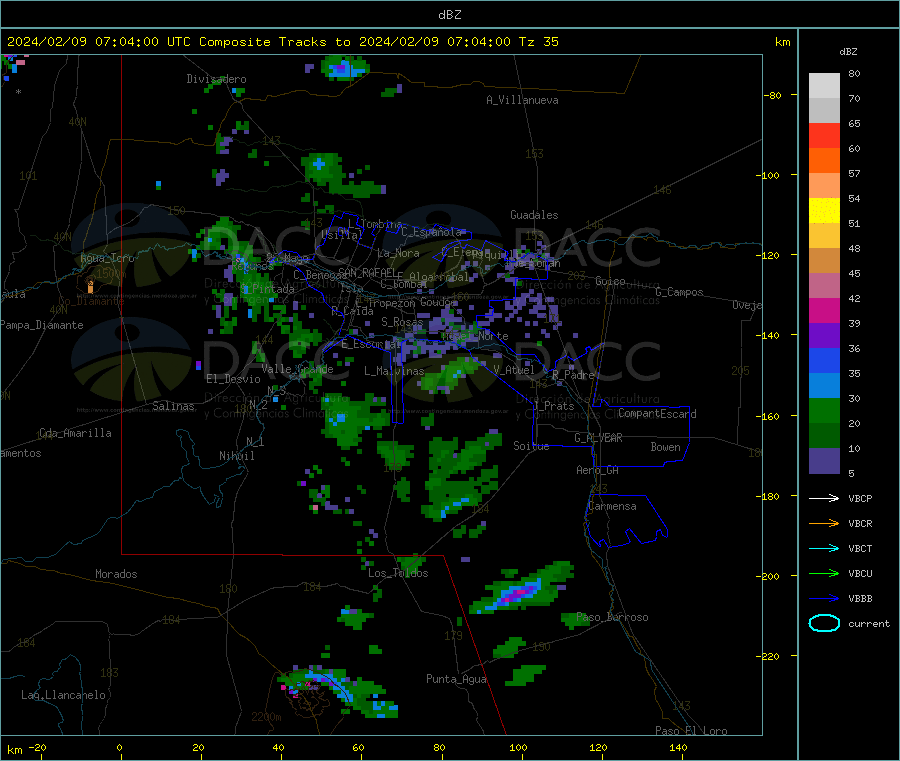Click the orange VBCR arrow legend icon

[x=824, y=523]
